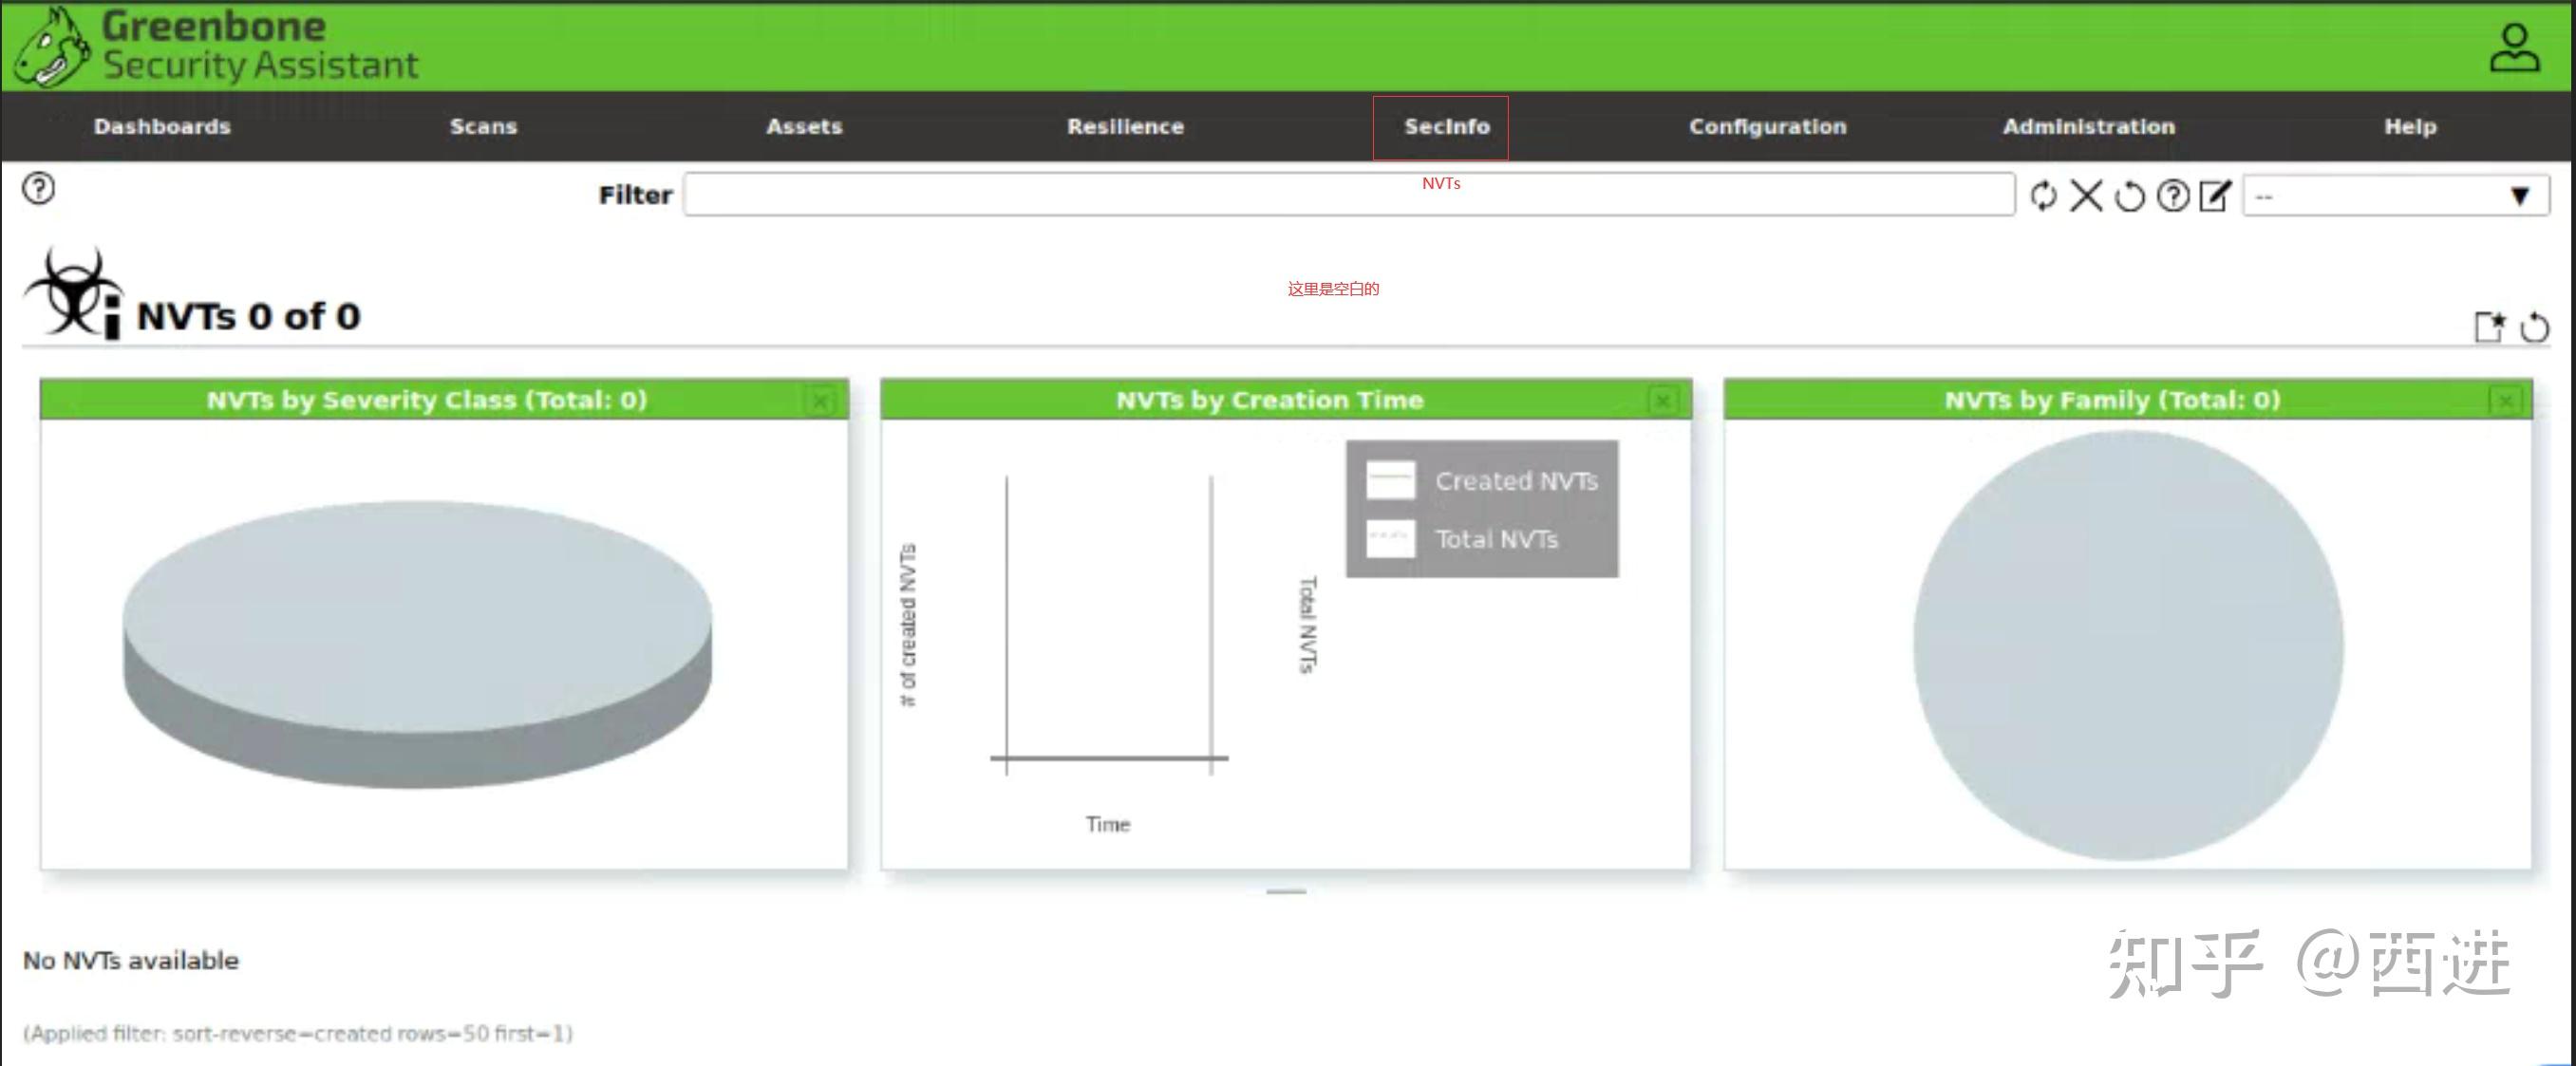Open the user account icon

pyautogui.click(x=2514, y=49)
